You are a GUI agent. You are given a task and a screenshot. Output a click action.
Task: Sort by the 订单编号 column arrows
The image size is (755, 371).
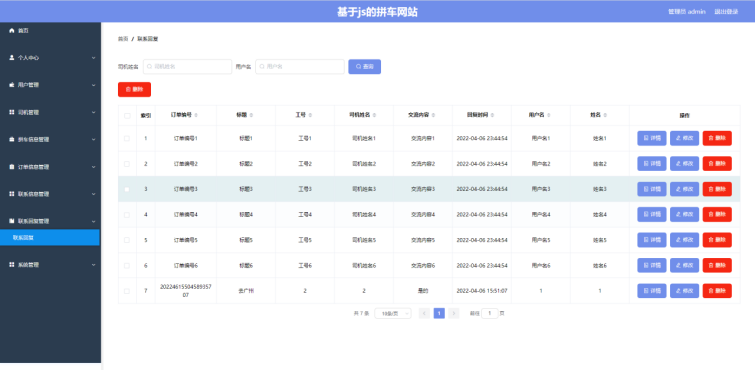(196, 115)
